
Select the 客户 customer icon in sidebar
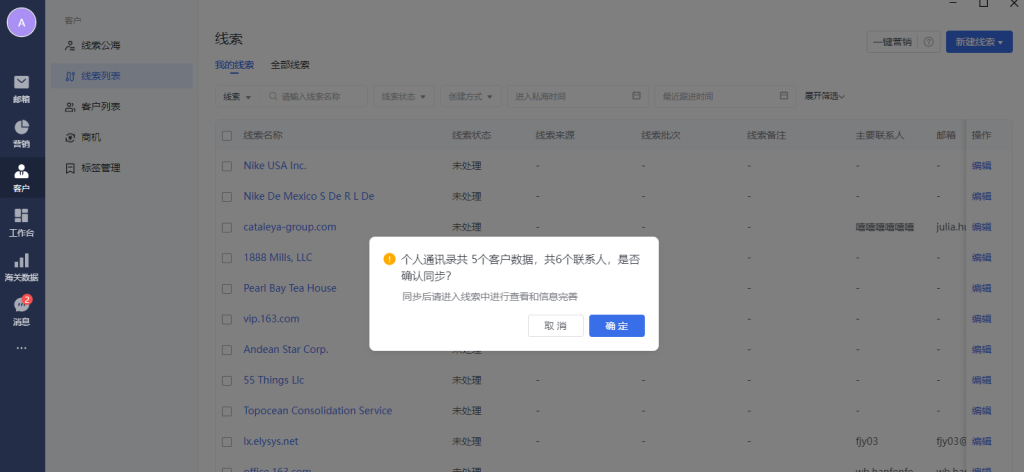click(21, 177)
